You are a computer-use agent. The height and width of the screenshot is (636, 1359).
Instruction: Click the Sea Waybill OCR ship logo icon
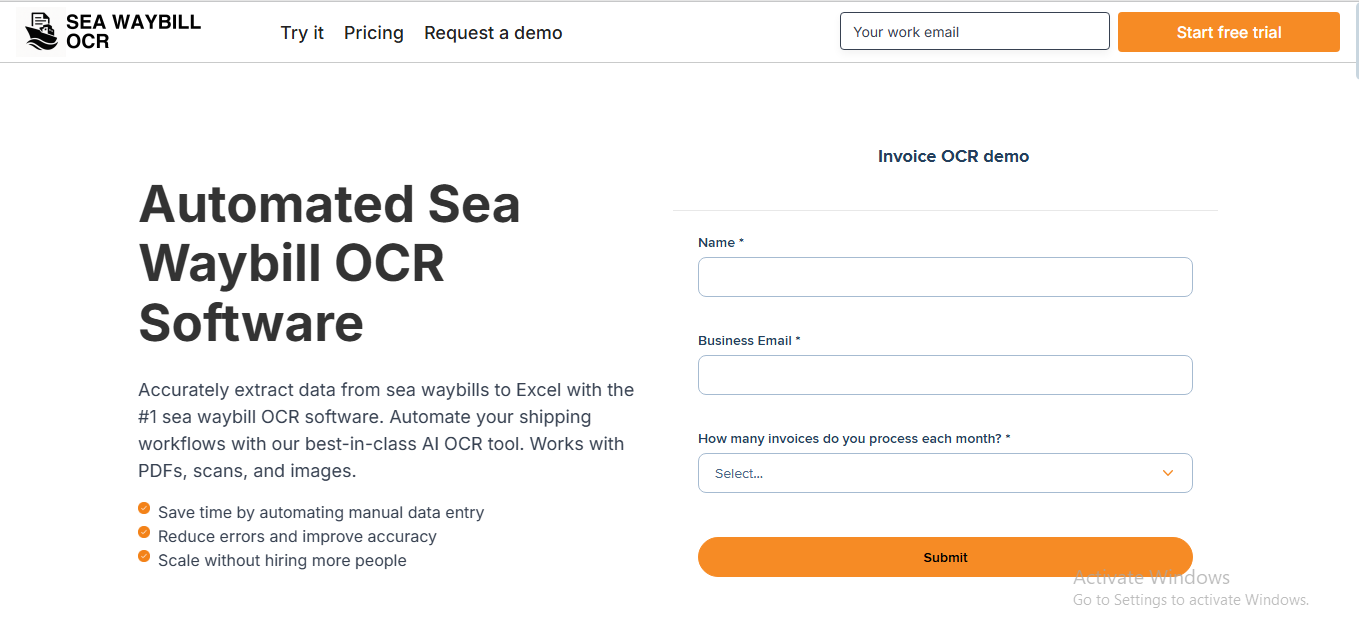click(x=41, y=32)
